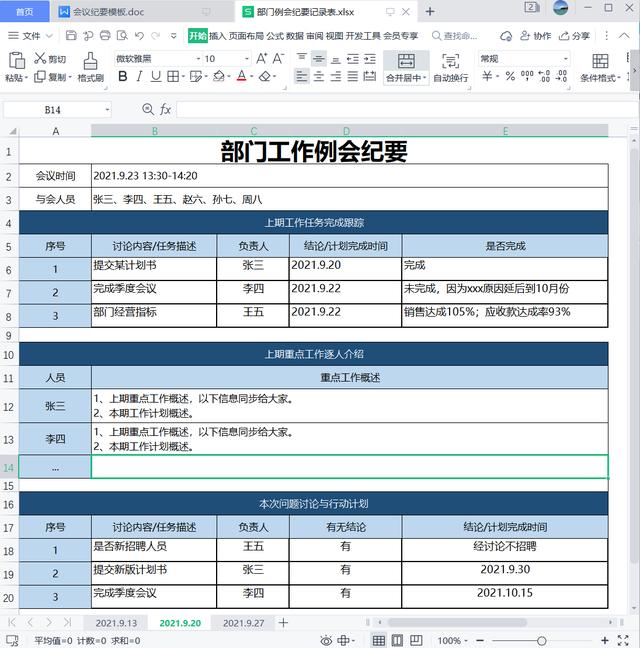Image resolution: width=640 pixels, height=648 pixels.
Task: Expand font color dropdown arrow
Action: 251,77
